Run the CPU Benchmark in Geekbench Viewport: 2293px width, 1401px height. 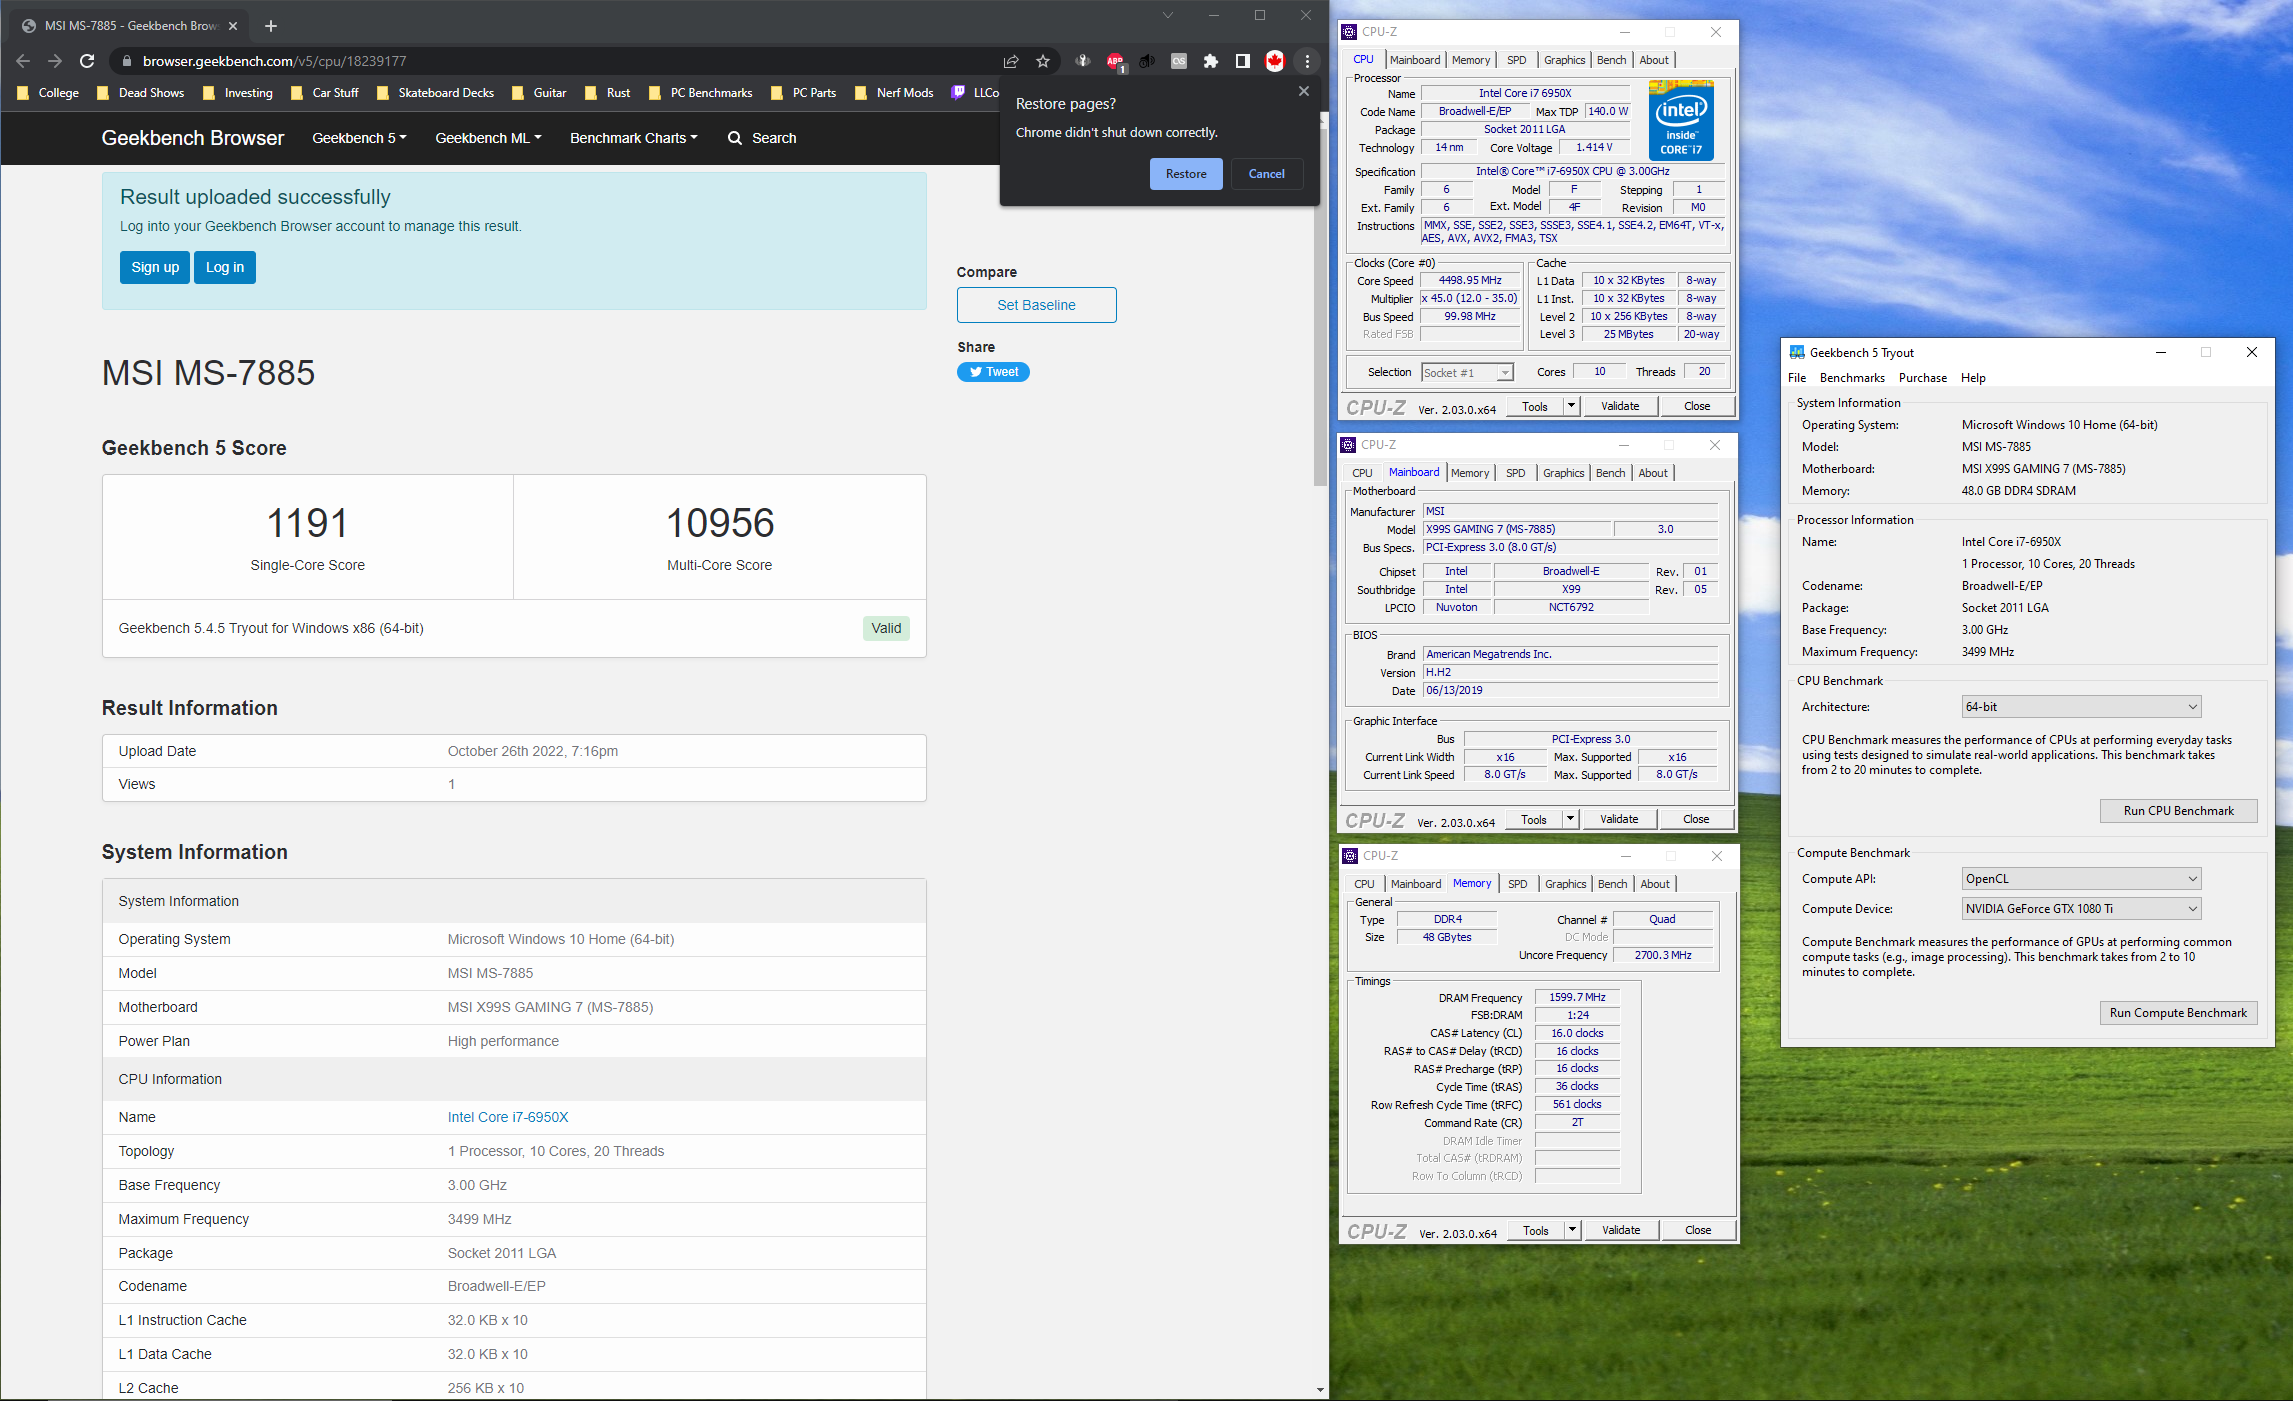coord(2178,811)
